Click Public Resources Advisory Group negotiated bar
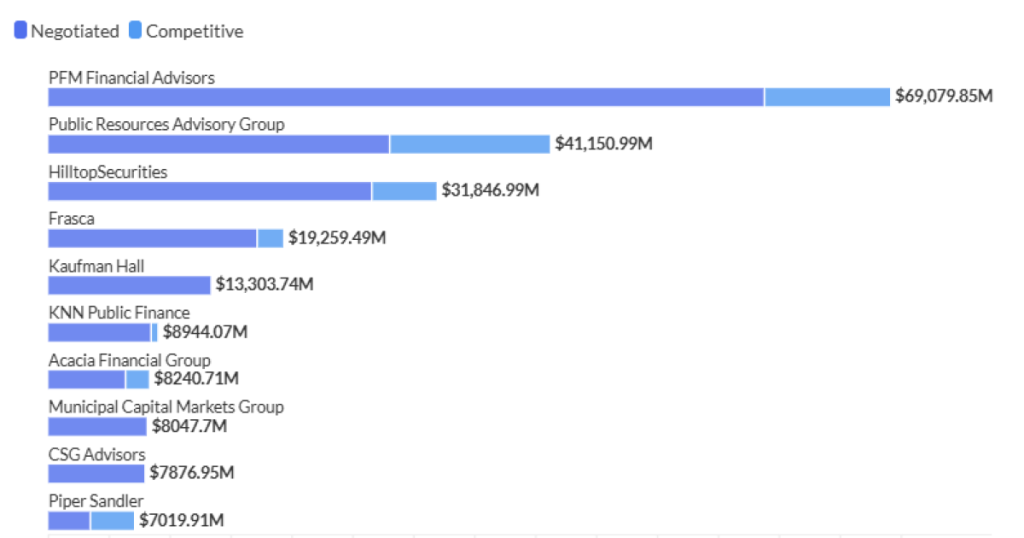Viewport: 1024px width, 538px height. [218, 144]
